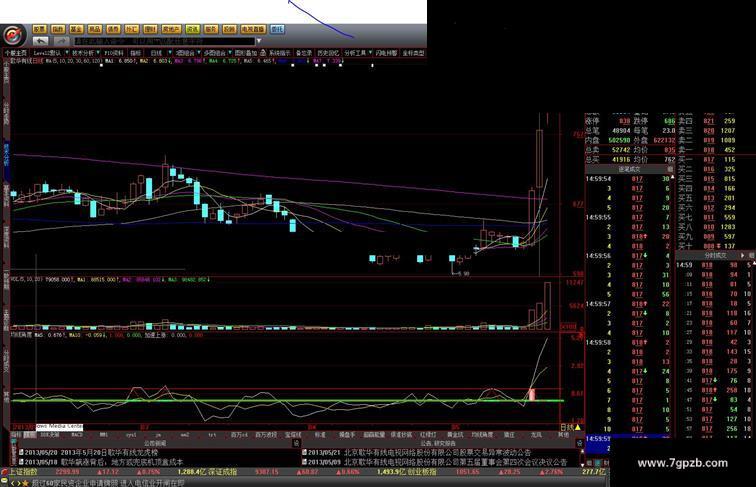
Task: Select the 均线角度 indicator tab
Action: coord(482,434)
